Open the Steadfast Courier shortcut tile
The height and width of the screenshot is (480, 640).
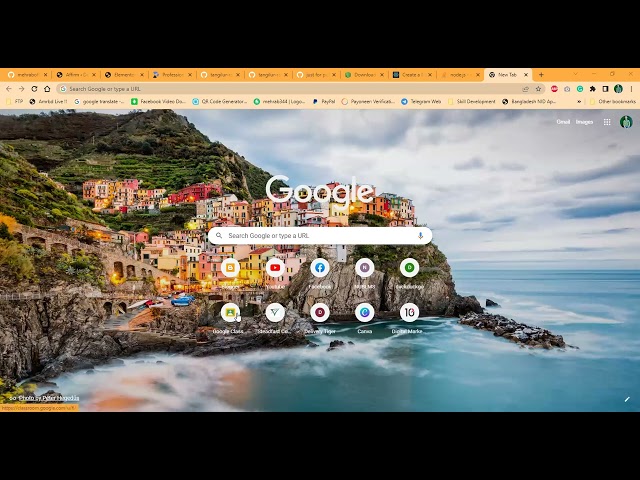[x=275, y=313]
